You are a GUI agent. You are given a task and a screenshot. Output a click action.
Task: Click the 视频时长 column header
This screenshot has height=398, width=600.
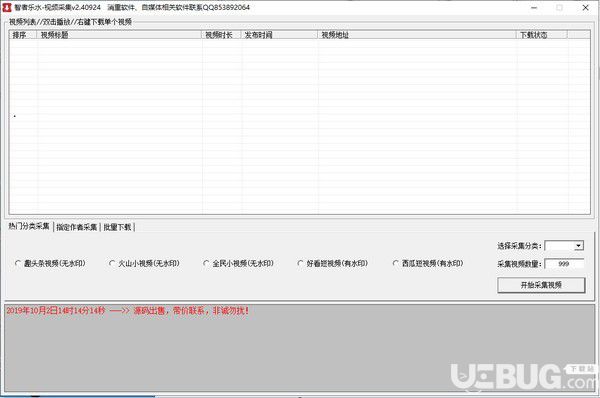(221, 35)
